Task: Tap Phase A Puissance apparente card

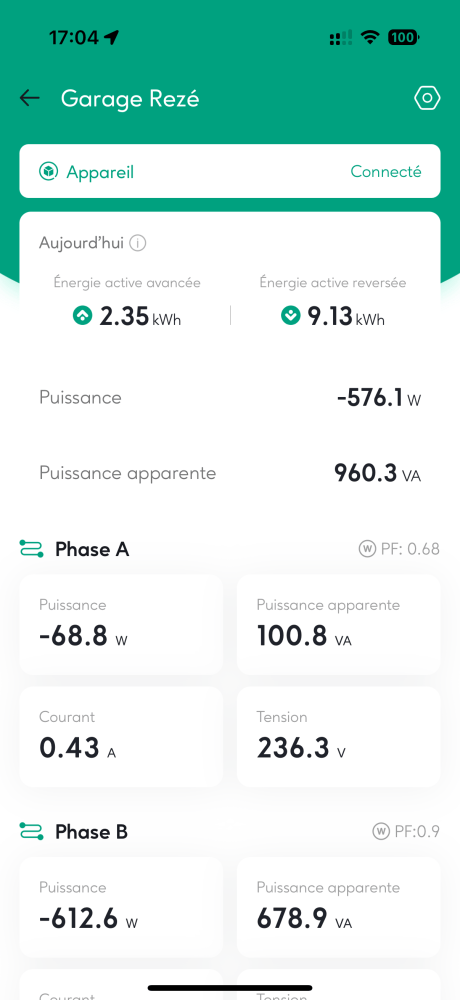Action: (x=339, y=624)
